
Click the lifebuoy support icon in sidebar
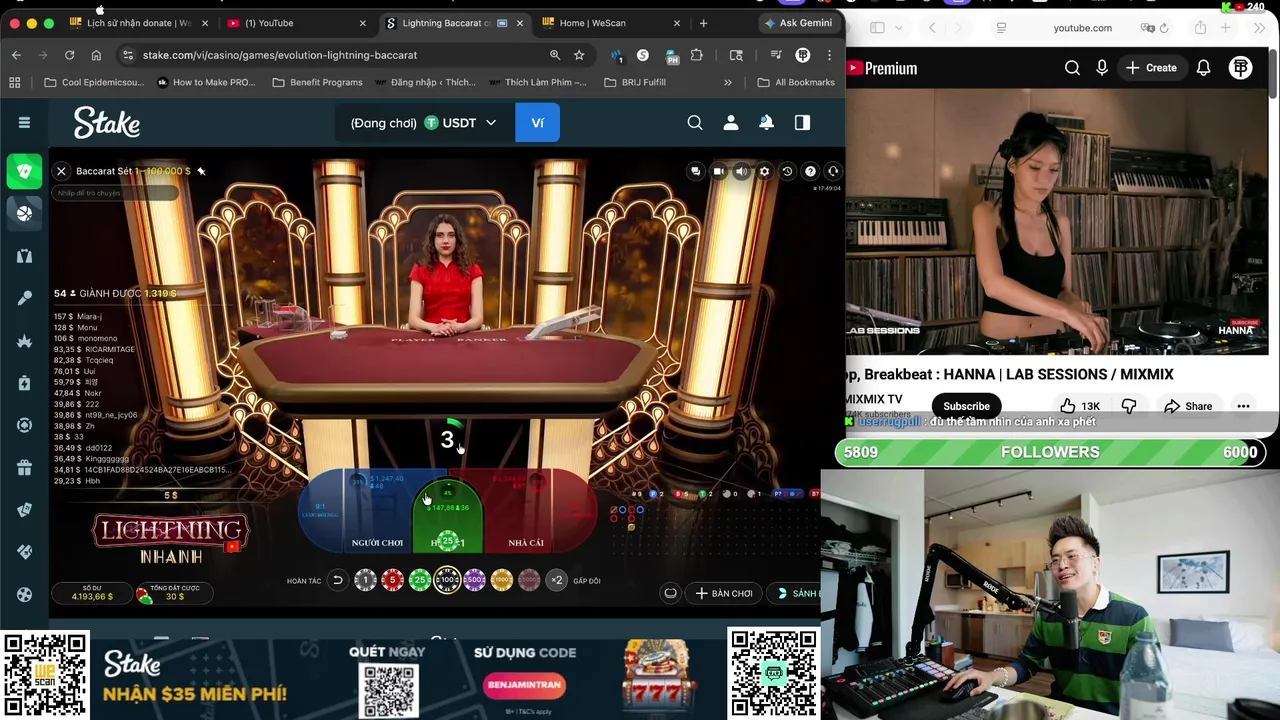click(x=24, y=425)
